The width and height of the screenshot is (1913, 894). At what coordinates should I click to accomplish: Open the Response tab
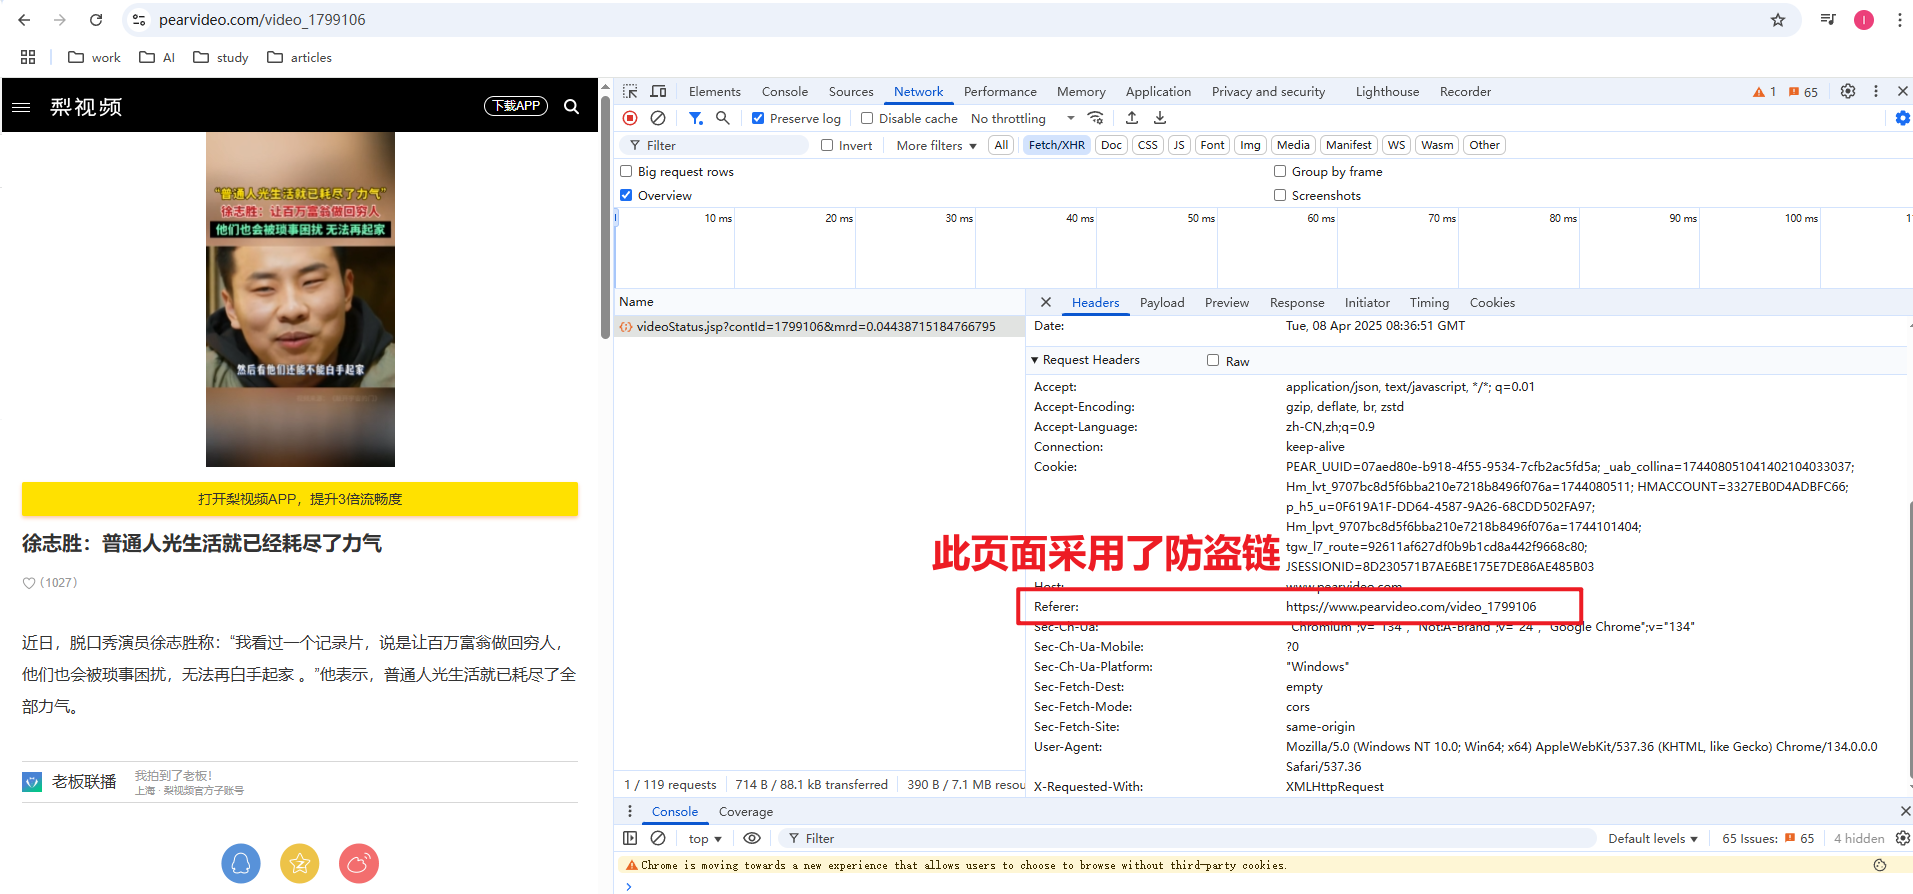1297,302
